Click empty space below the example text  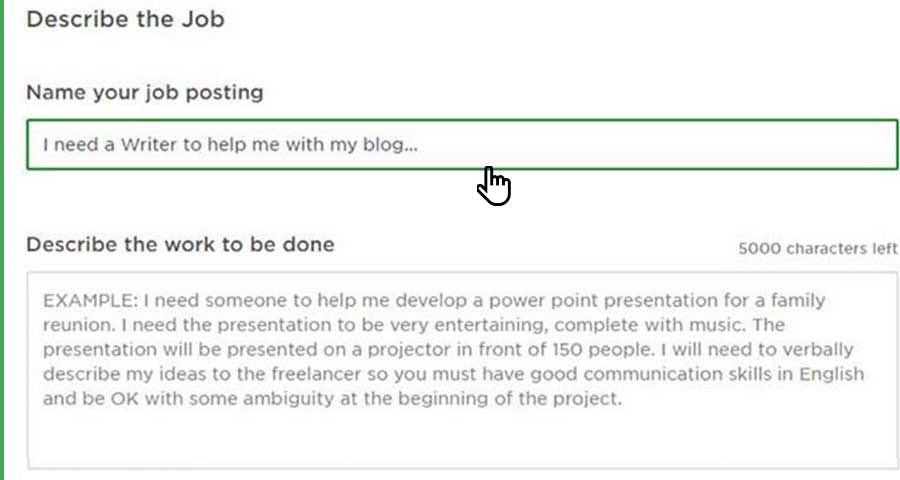click(x=460, y=440)
